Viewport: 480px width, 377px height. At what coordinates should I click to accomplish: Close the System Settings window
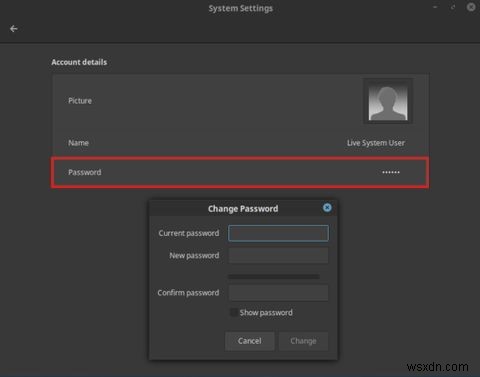(x=471, y=7)
